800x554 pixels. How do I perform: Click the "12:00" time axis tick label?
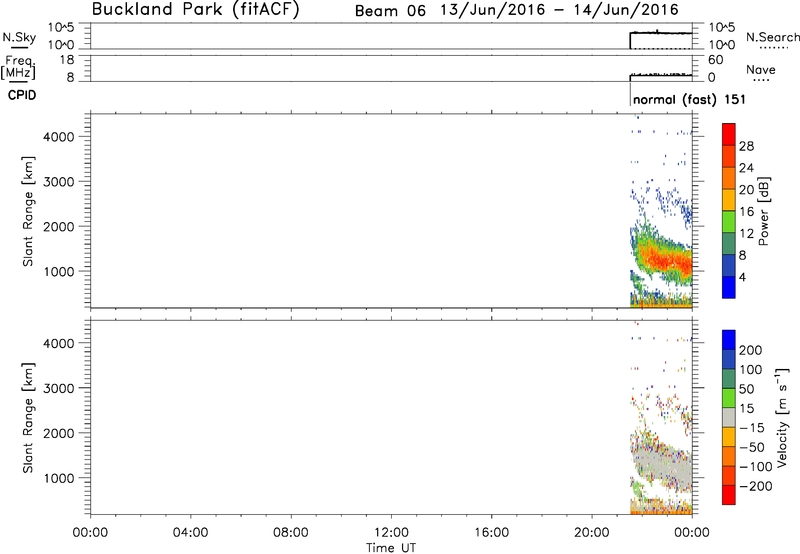[x=391, y=533]
